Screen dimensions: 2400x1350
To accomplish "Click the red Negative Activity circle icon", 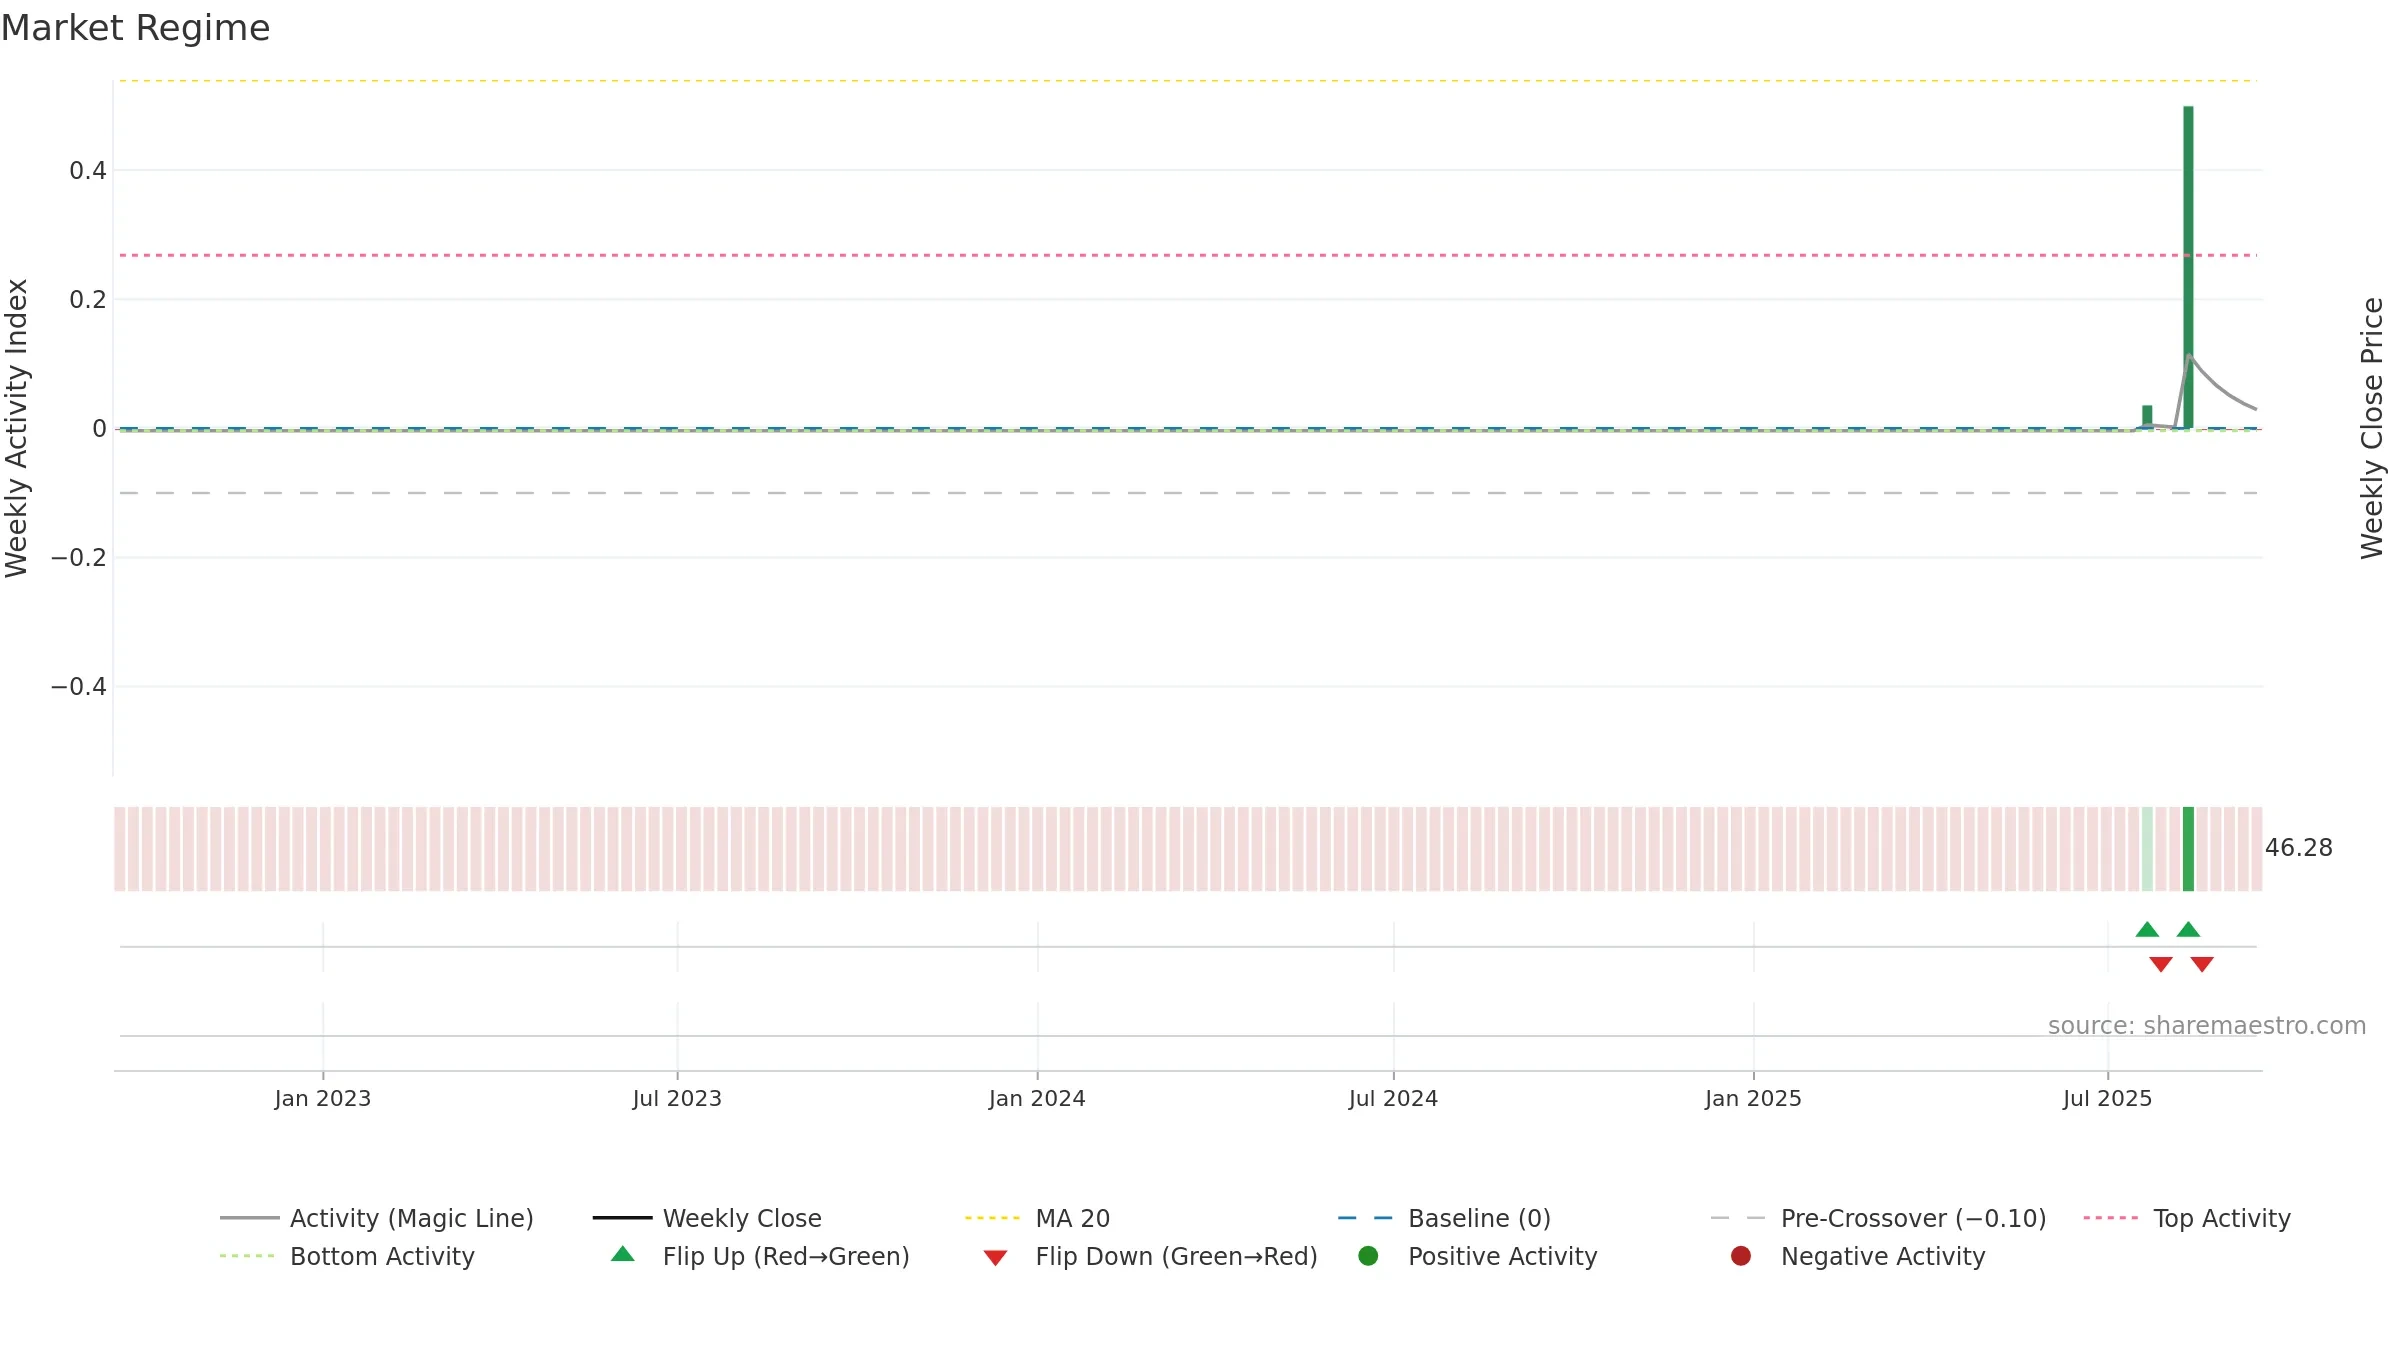I will 1741,1256.
